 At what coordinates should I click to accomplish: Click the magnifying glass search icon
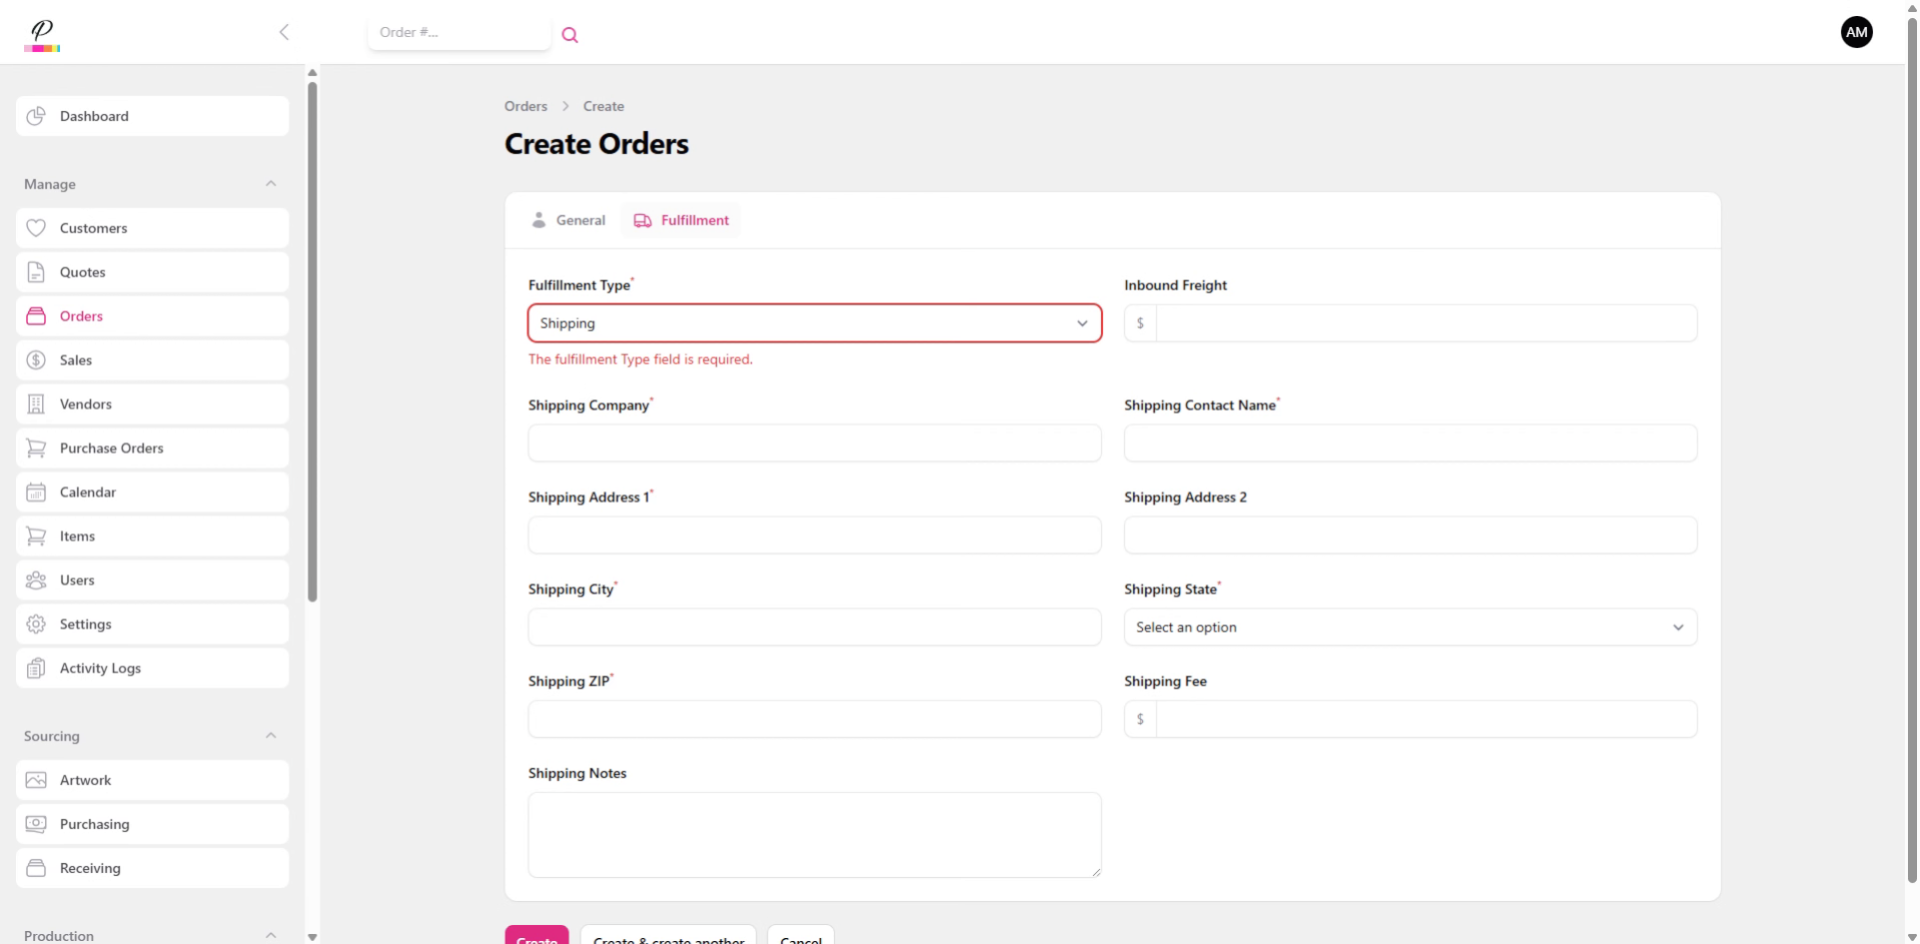tap(570, 34)
